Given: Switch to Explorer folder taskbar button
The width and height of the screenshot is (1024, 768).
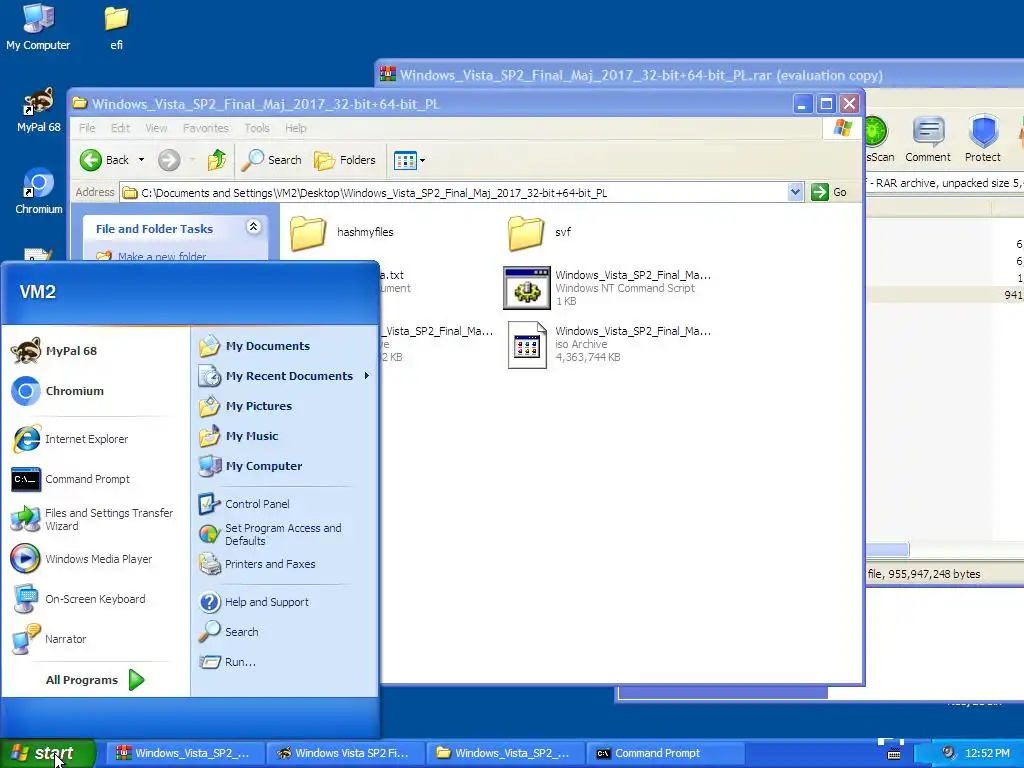Looking at the screenshot, I should [x=505, y=753].
